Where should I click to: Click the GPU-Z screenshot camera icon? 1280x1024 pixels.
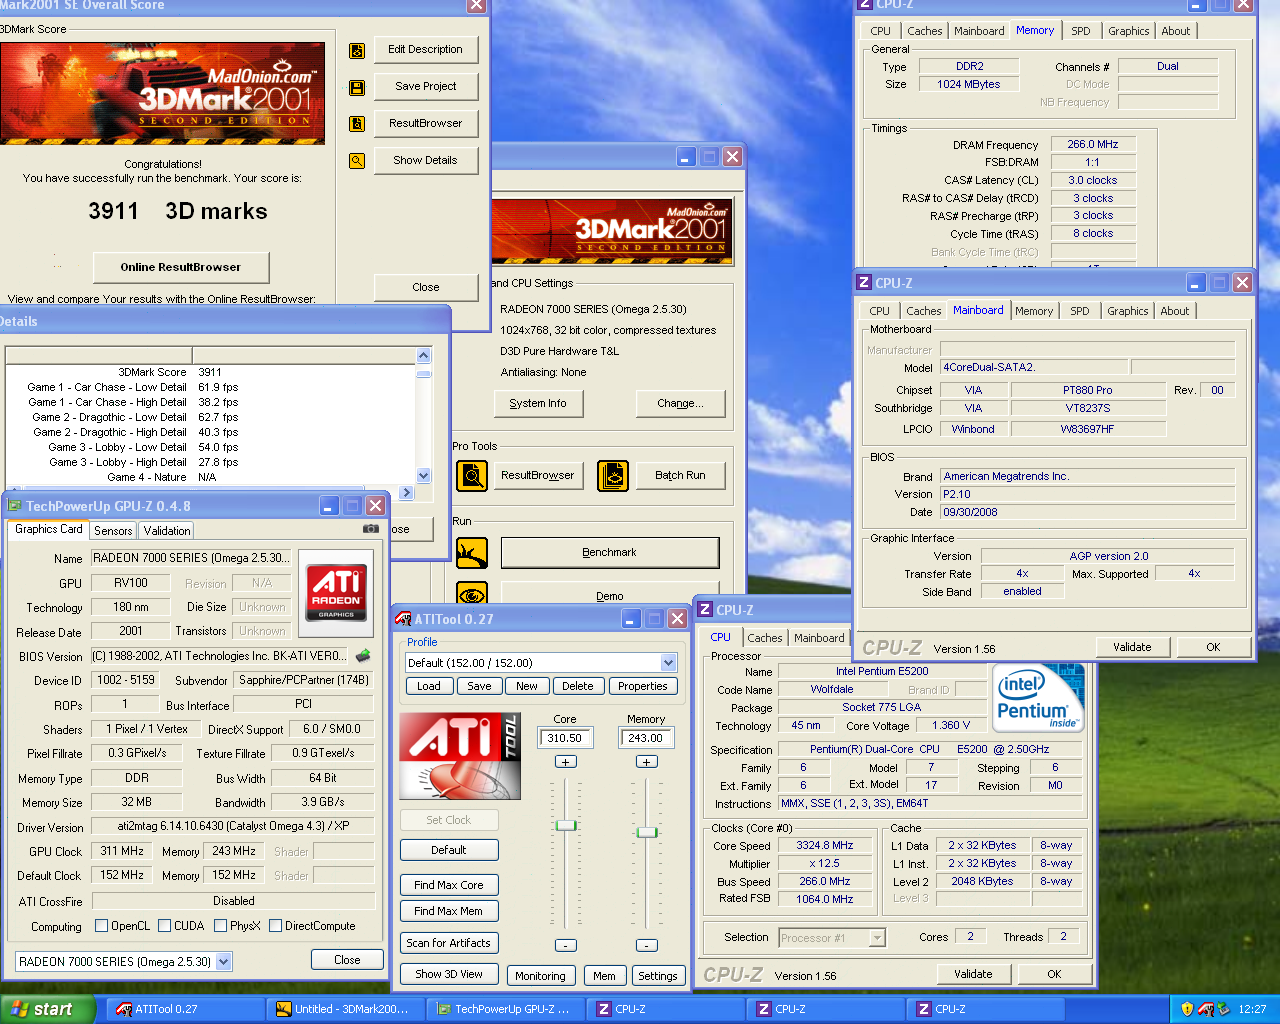(x=371, y=529)
